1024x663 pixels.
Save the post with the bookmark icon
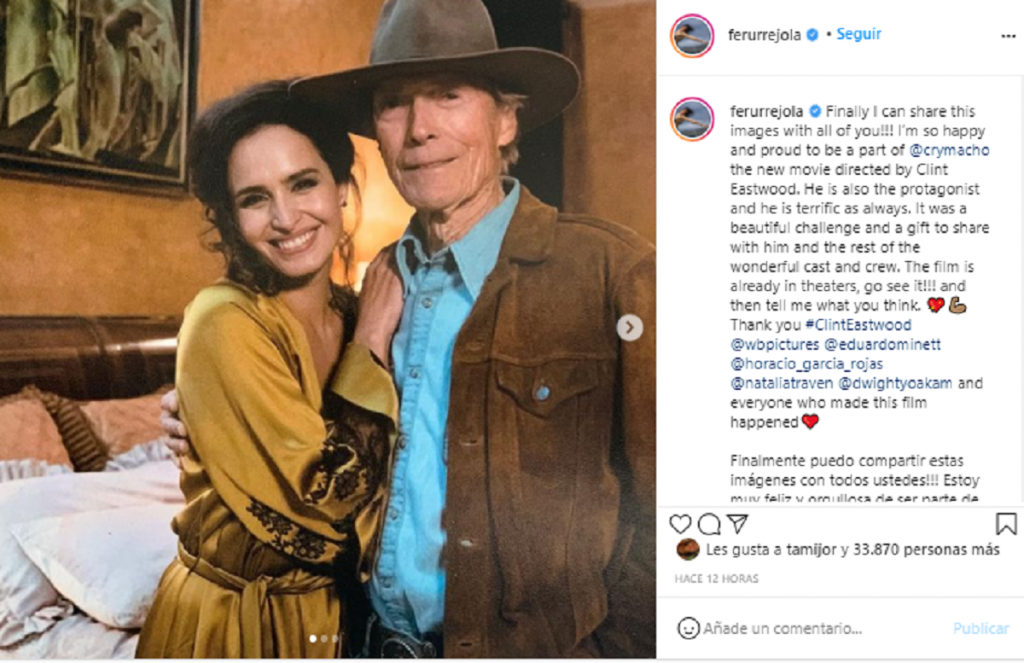[x=1006, y=523]
